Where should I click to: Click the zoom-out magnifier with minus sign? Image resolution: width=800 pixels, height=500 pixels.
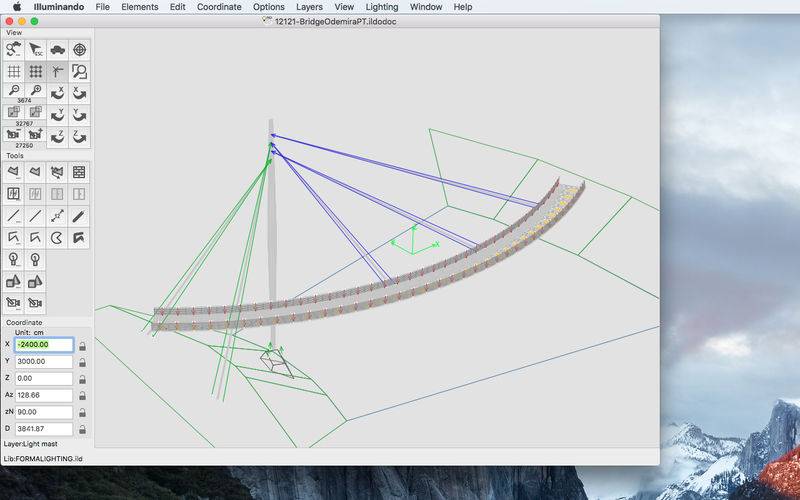tap(14, 92)
